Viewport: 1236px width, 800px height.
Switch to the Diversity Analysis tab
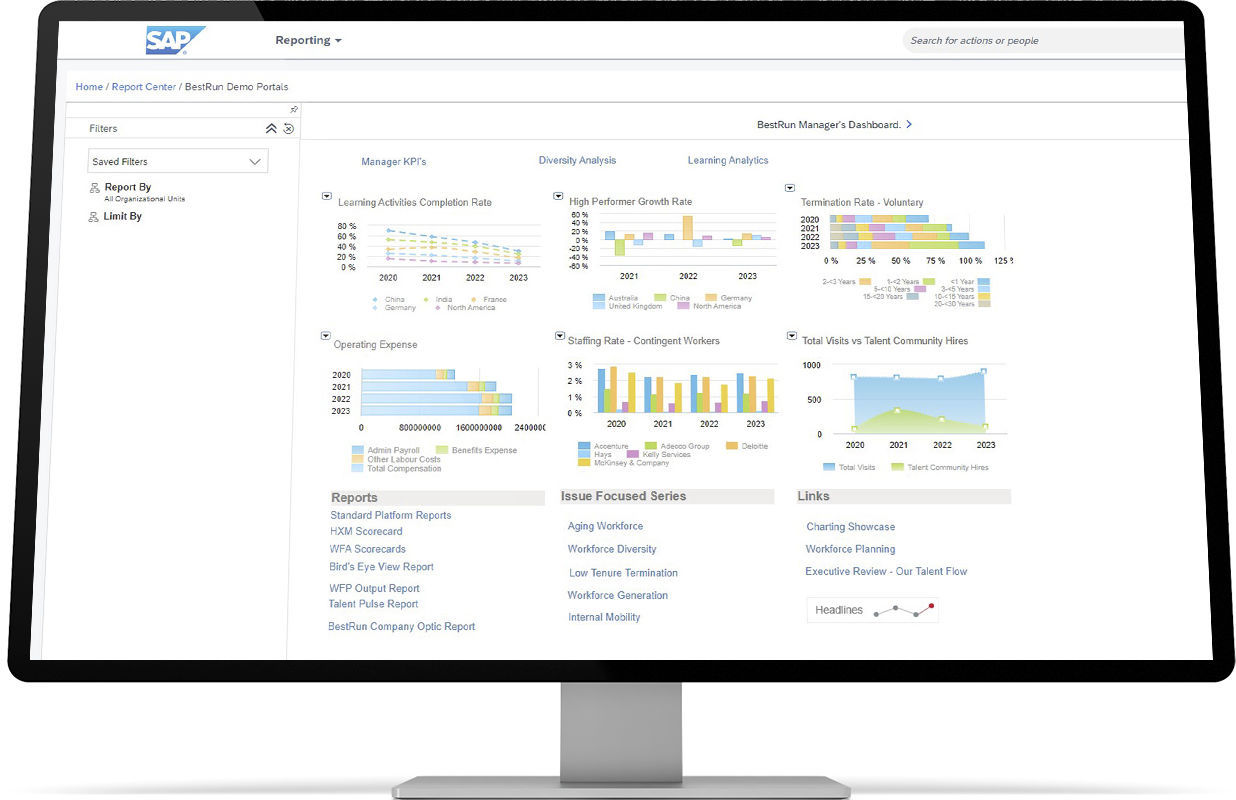(577, 160)
